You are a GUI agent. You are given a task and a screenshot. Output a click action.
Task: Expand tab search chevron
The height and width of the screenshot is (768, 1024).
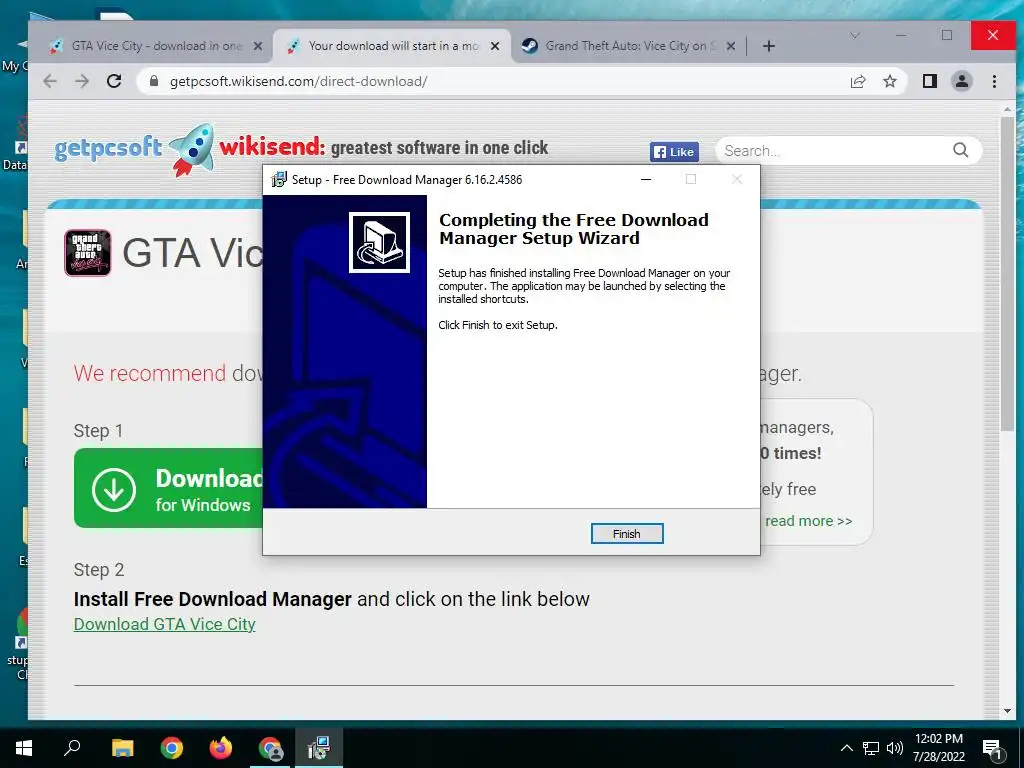tap(854, 35)
